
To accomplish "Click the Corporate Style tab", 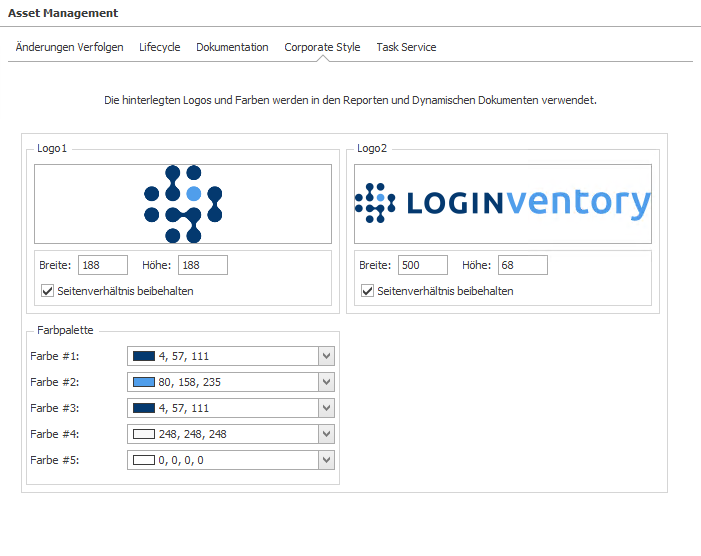I will click(322, 47).
